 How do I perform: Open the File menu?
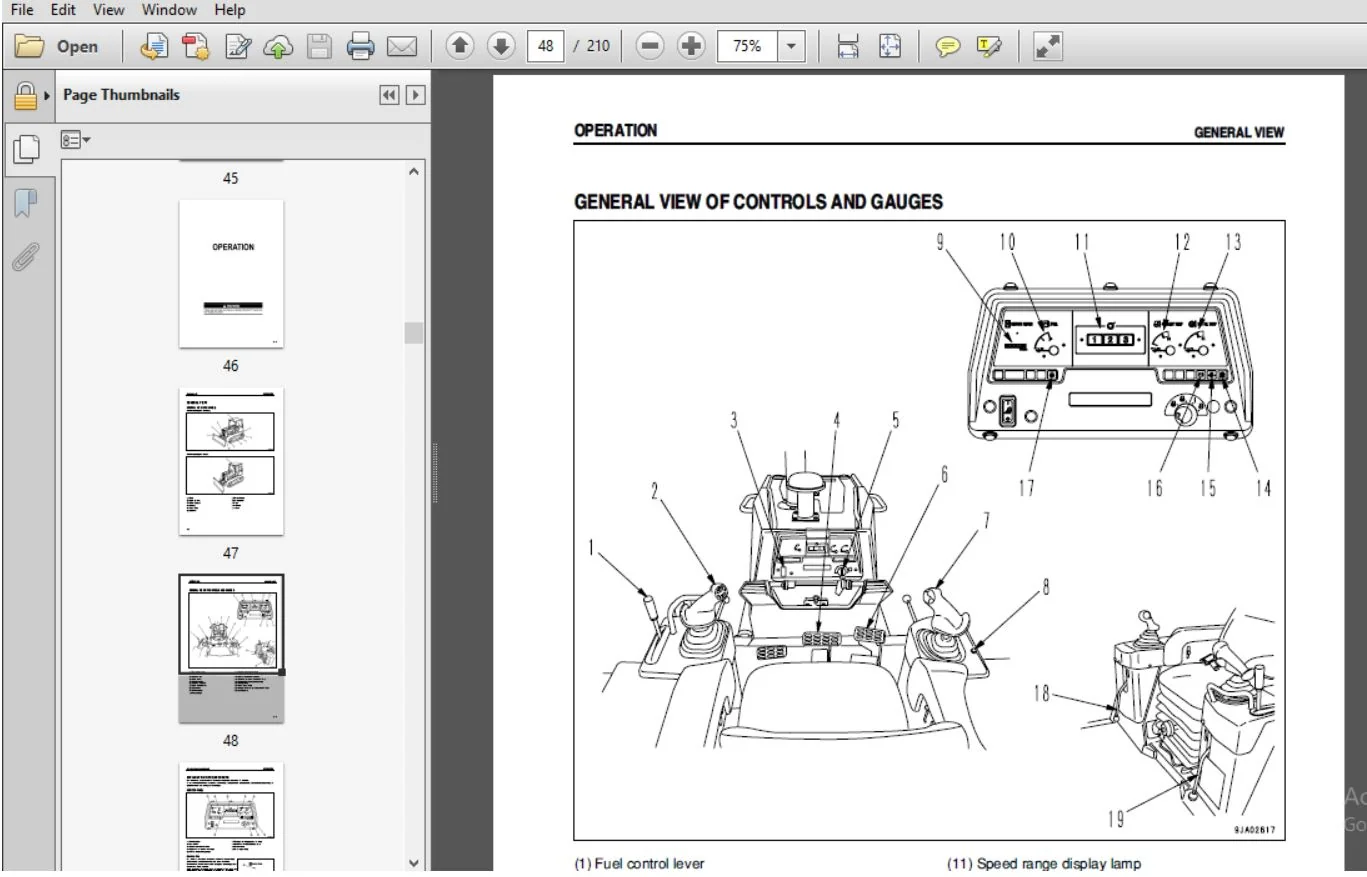point(22,10)
